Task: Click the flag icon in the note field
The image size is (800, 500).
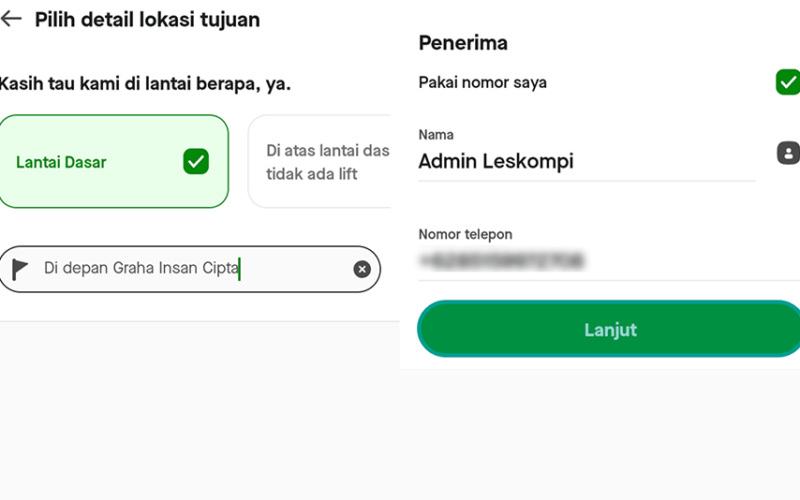Action: click(x=20, y=269)
